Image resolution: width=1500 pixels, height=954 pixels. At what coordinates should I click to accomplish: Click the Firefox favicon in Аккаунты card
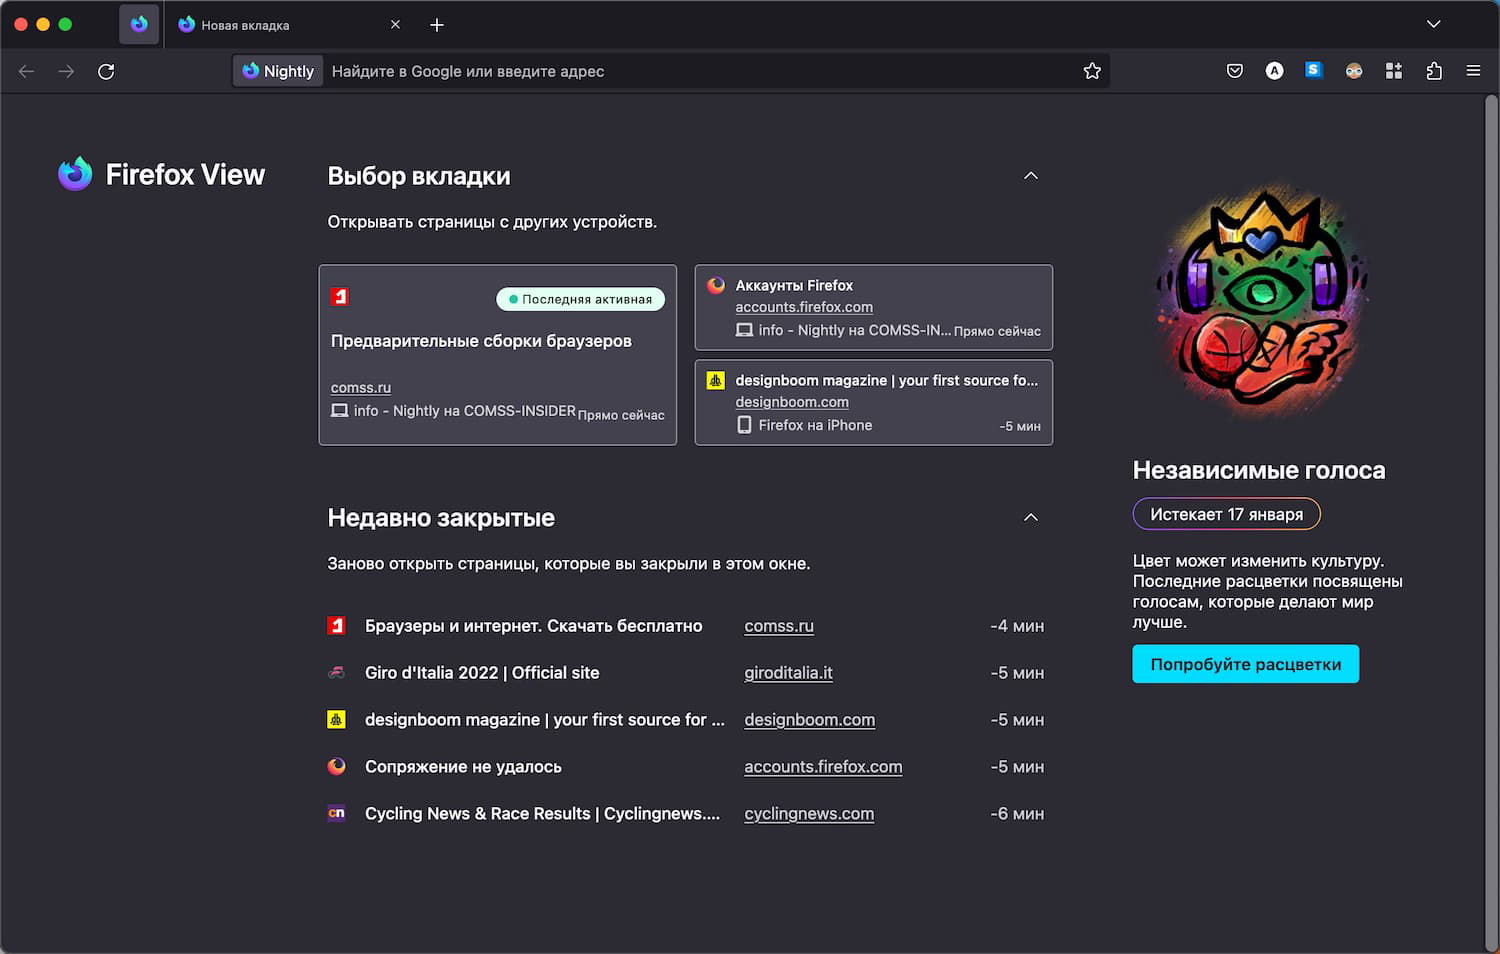[716, 285]
